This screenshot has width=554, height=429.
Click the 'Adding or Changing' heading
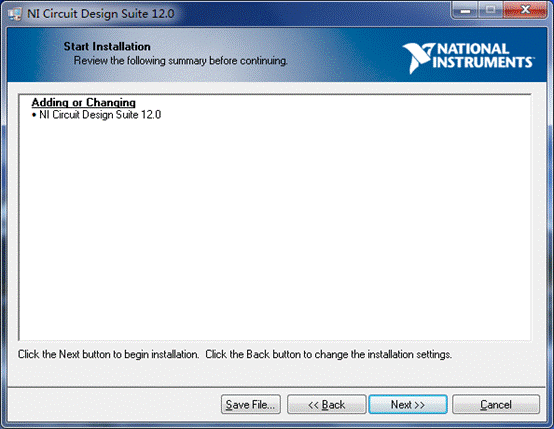pyautogui.click(x=84, y=102)
